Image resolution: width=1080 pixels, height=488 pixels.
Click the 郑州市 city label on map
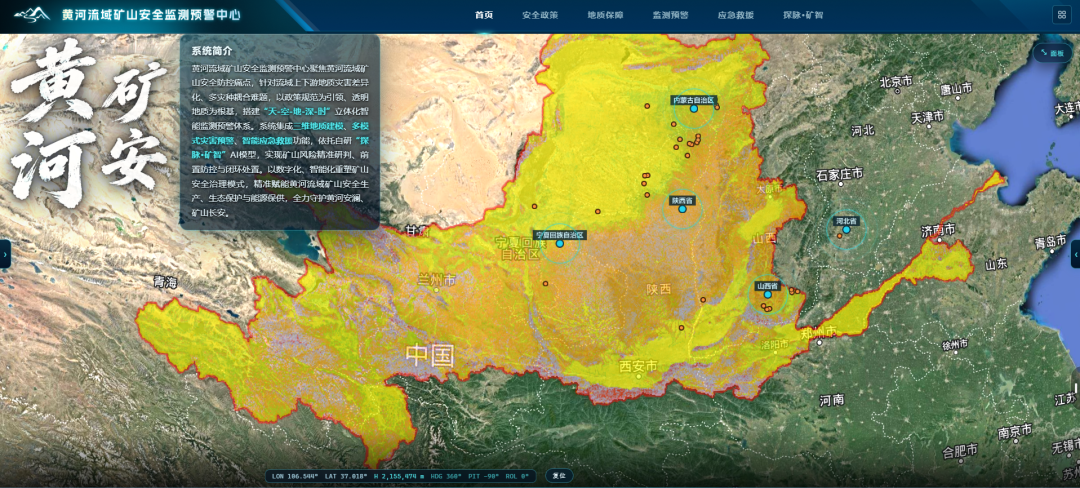coord(818,332)
